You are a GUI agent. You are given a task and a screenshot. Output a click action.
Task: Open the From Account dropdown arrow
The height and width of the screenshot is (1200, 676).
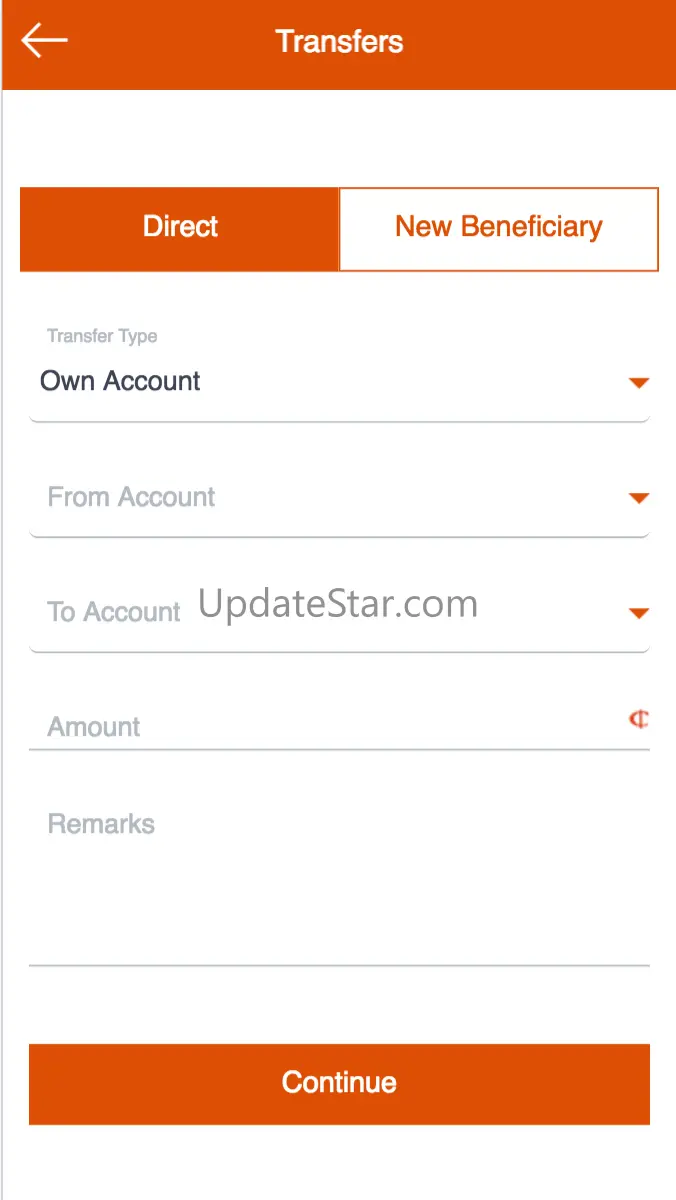(x=639, y=498)
